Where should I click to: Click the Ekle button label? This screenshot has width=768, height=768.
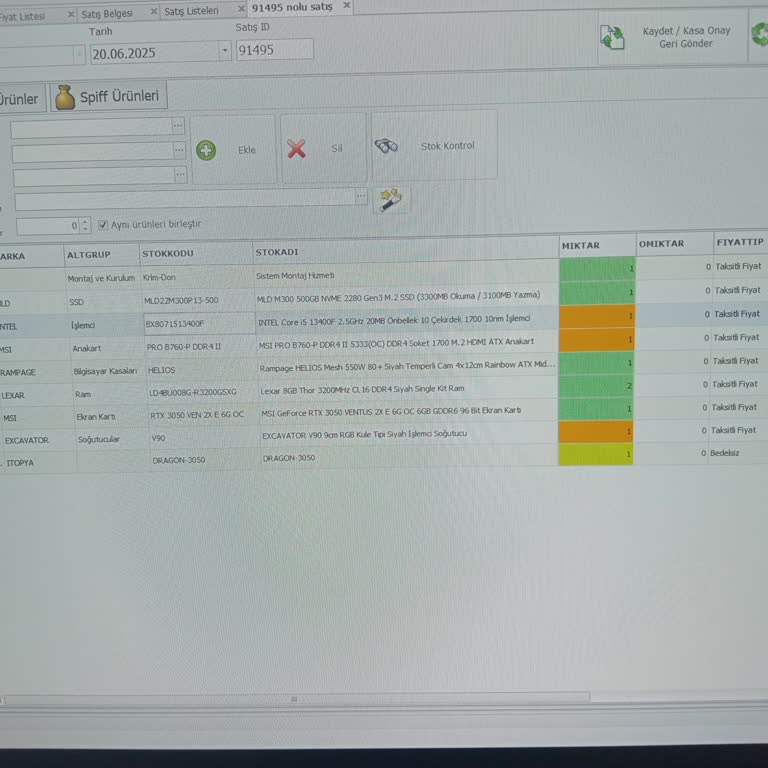pos(247,150)
